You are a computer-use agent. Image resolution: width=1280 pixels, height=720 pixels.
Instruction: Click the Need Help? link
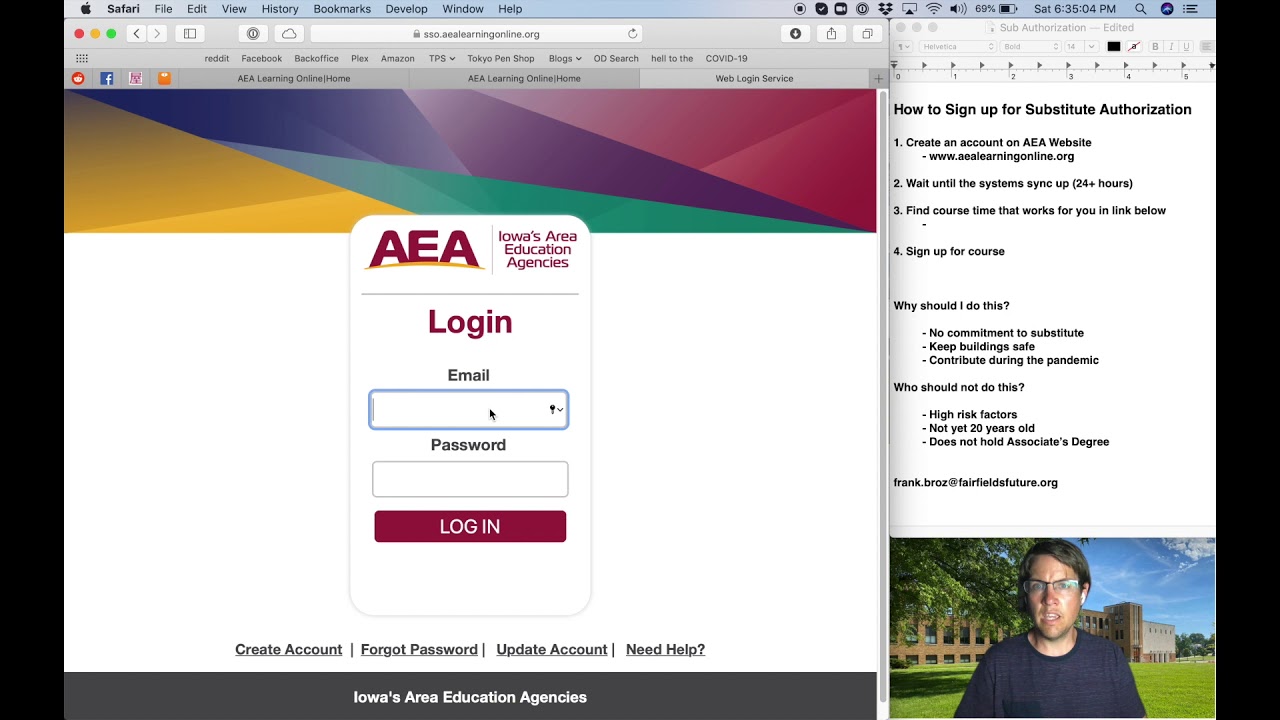[x=665, y=650]
